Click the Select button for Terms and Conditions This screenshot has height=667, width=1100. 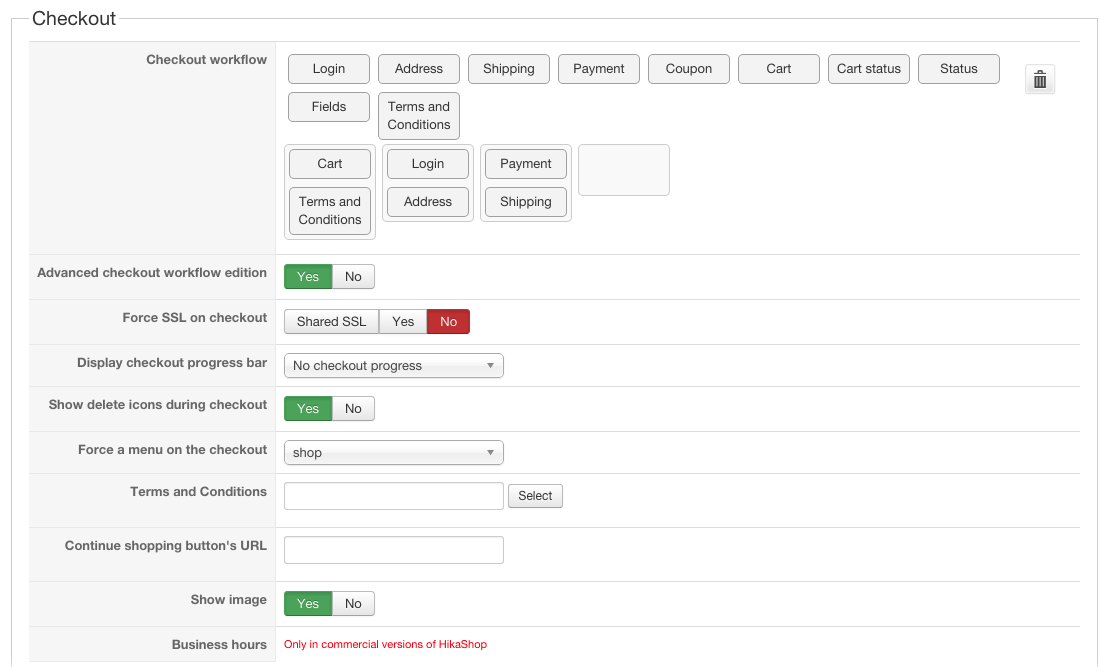[535, 496]
